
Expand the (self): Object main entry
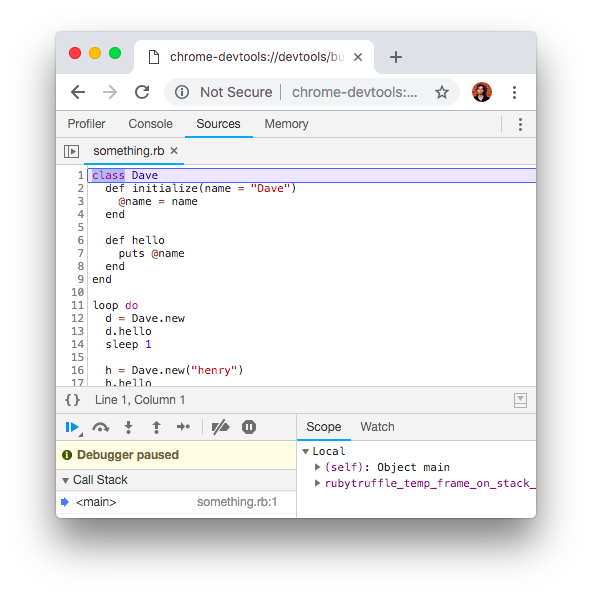tap(317, 467)
